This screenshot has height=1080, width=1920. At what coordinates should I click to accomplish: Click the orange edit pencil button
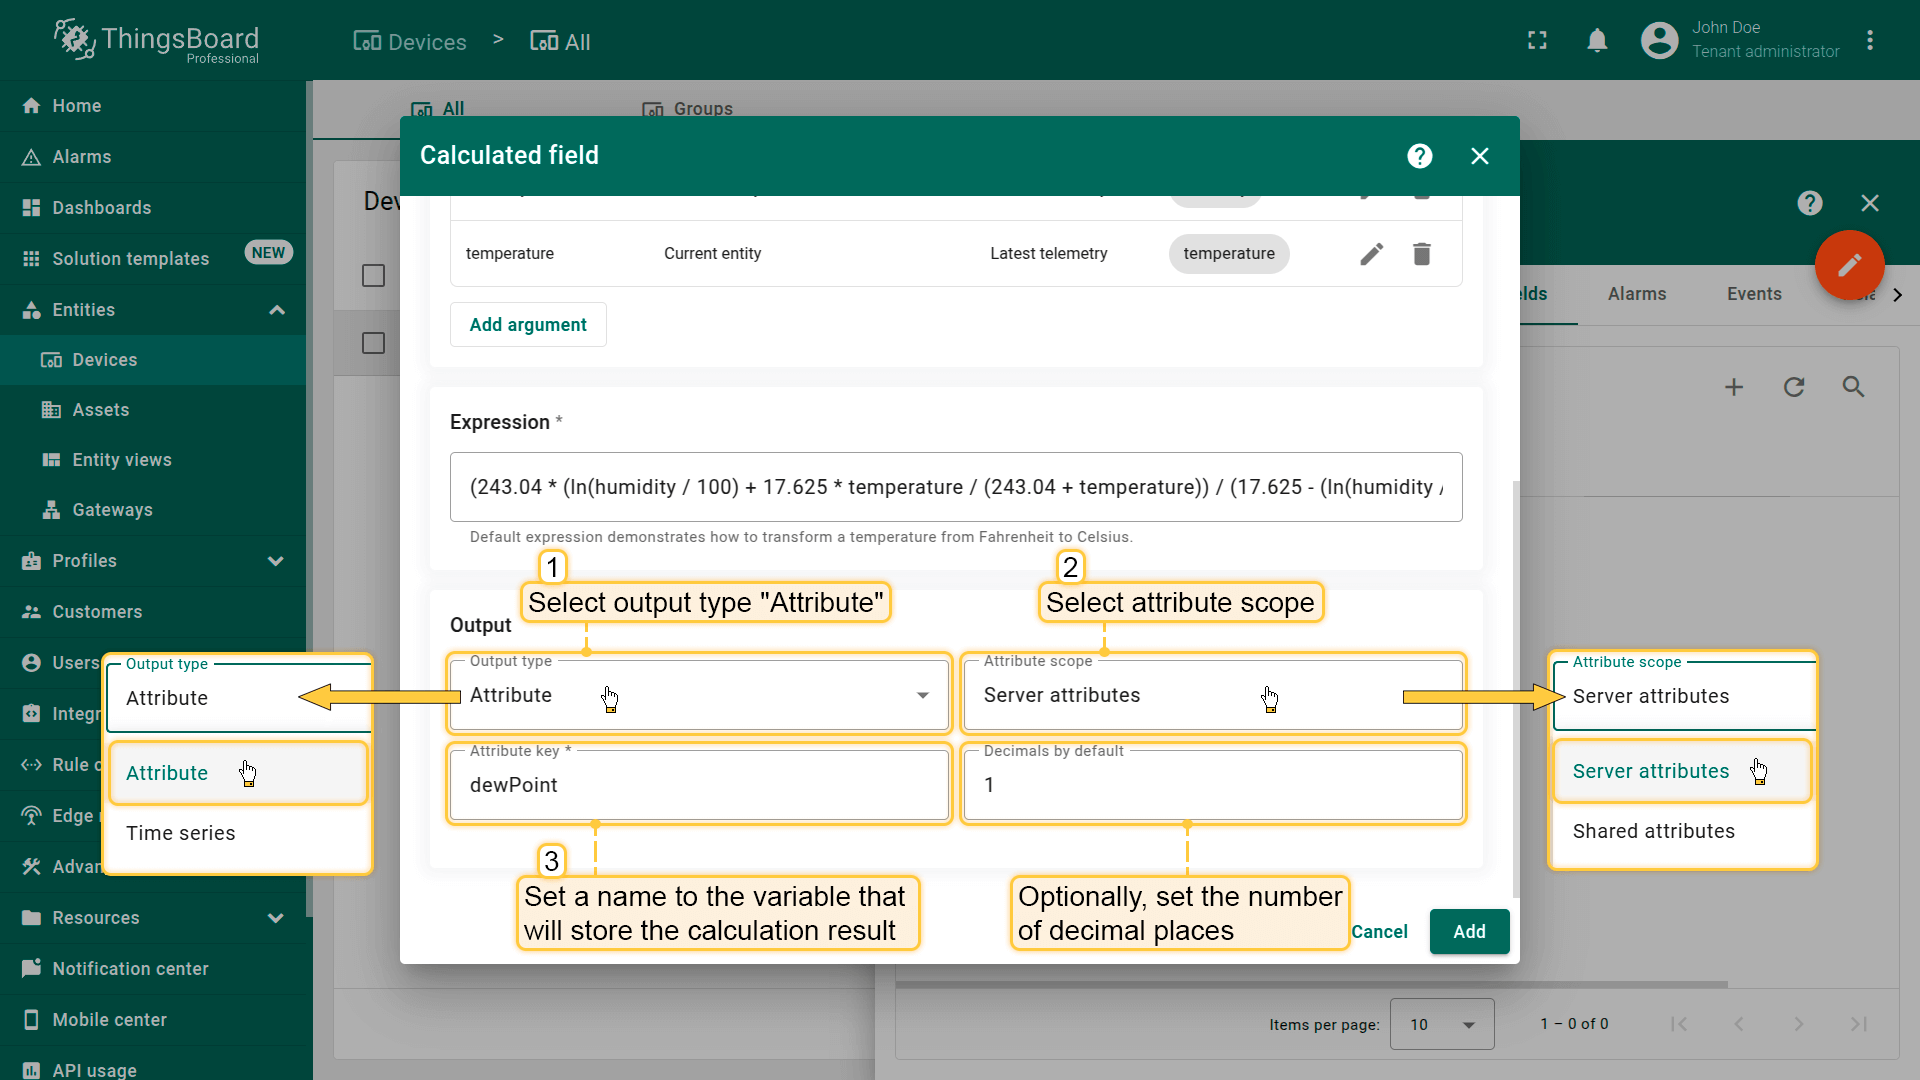point(1849,265)
